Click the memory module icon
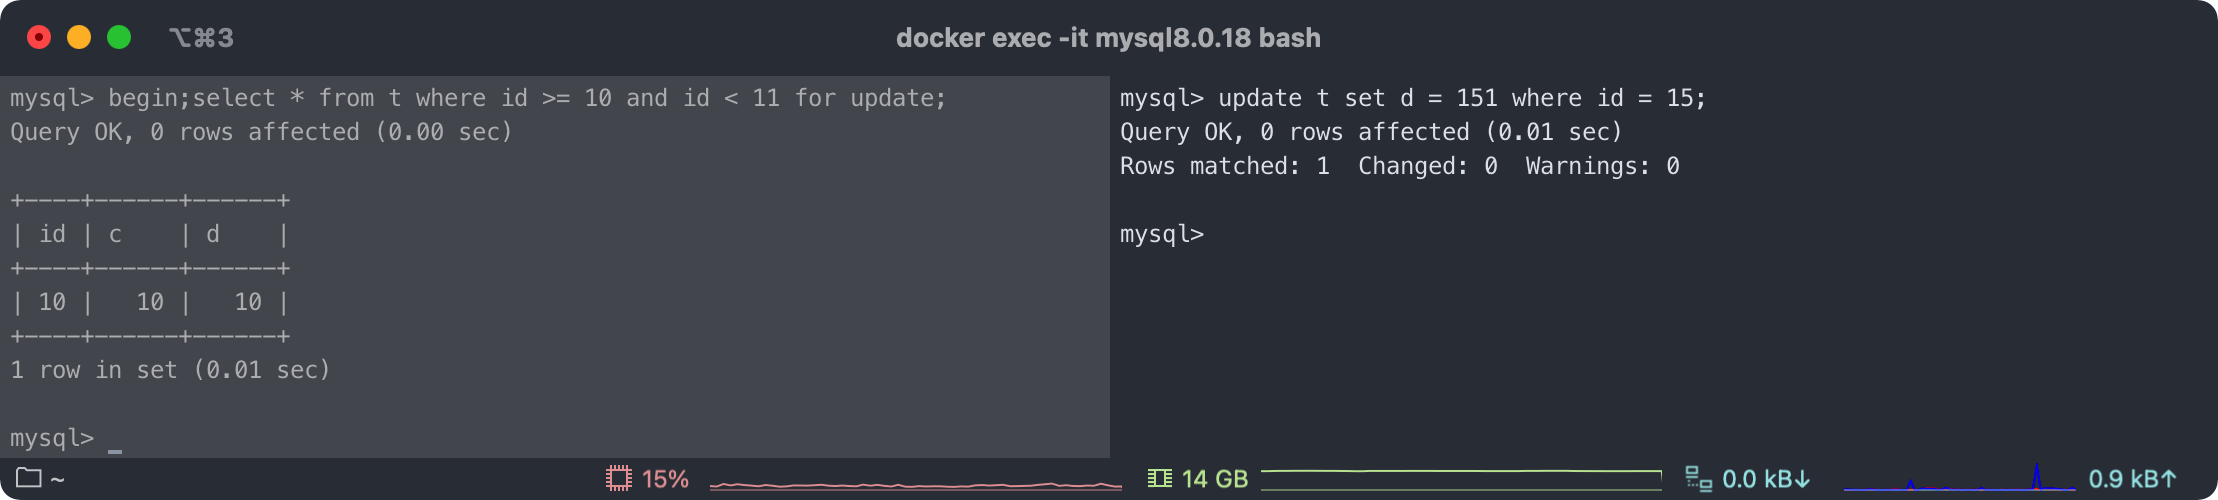Screen dimensions: 2218x500 (1159, 479)
